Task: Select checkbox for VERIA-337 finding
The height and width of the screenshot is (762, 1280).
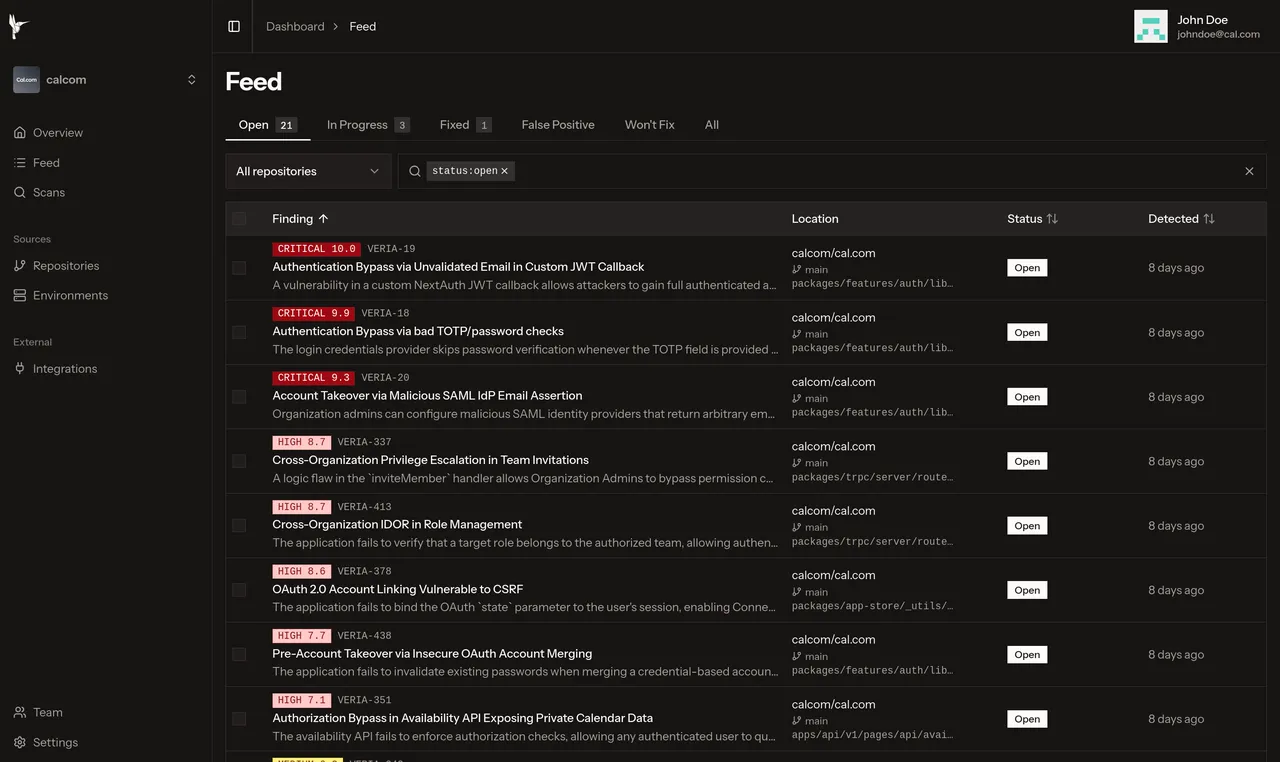Action: (x=239, y=461)
